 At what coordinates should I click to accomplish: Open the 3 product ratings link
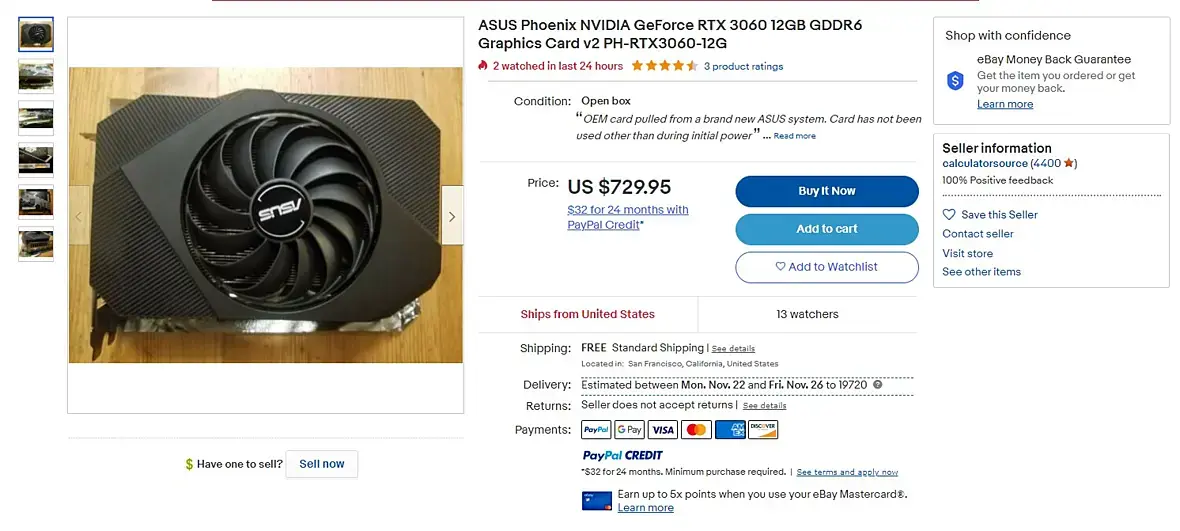tap(744, 66)
